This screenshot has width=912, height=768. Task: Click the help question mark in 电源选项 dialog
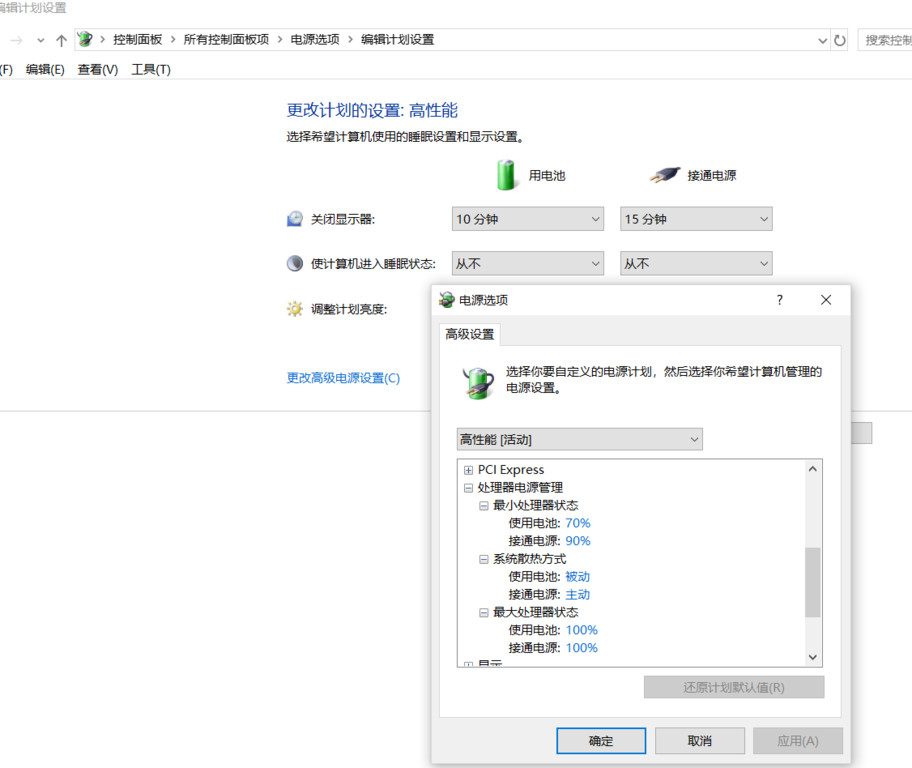(780, 300)
